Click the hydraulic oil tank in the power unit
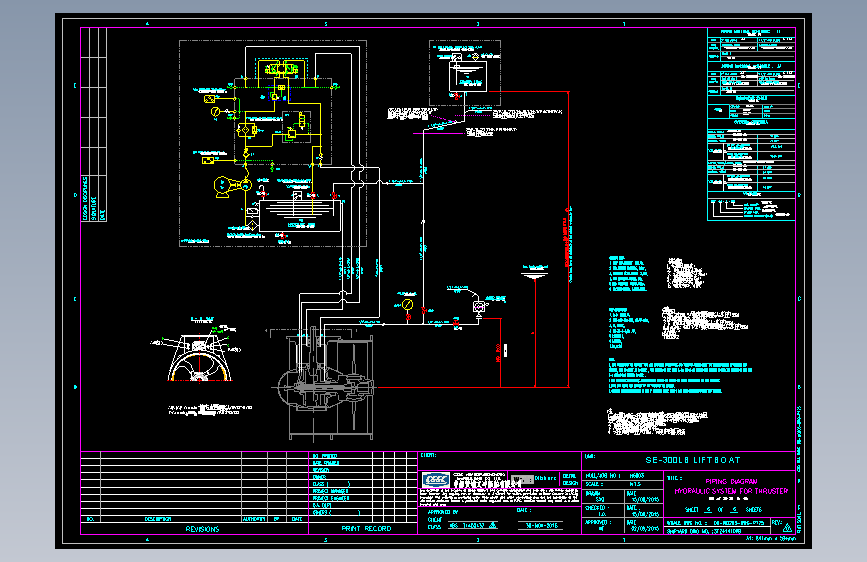 (x=301, y=216)
